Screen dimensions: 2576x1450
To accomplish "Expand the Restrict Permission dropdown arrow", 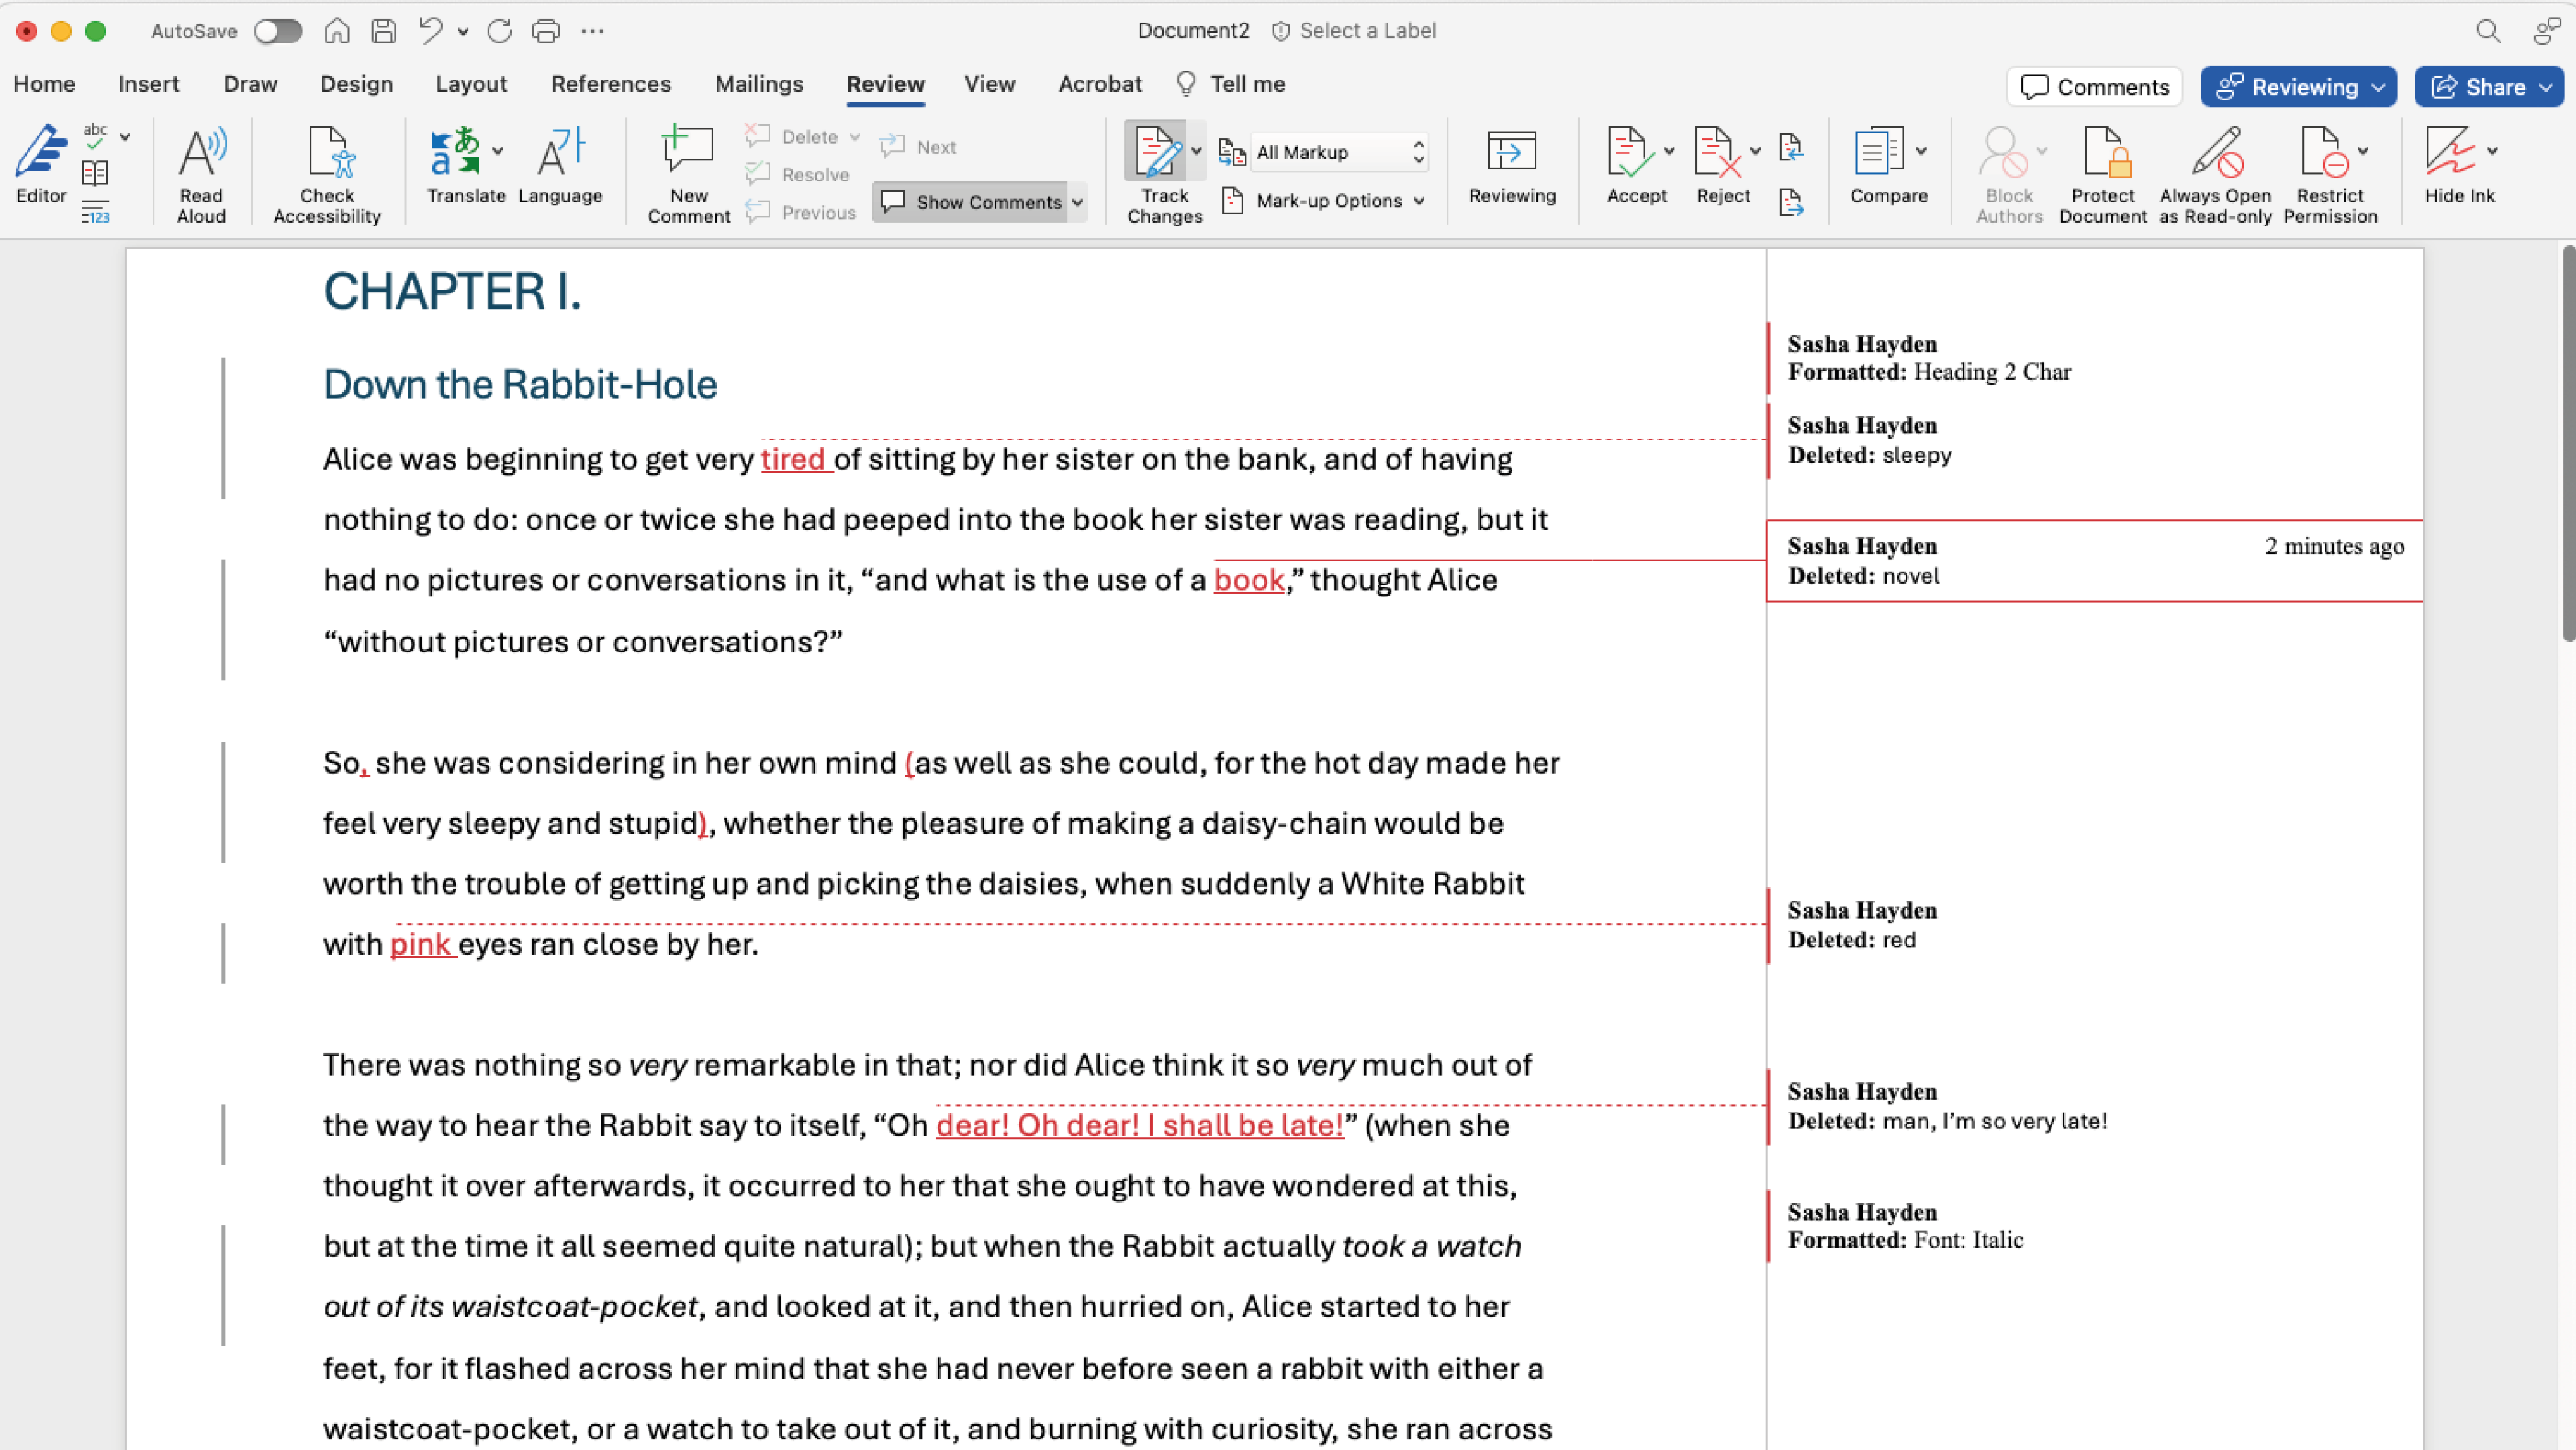I will tap(2363, 151).
